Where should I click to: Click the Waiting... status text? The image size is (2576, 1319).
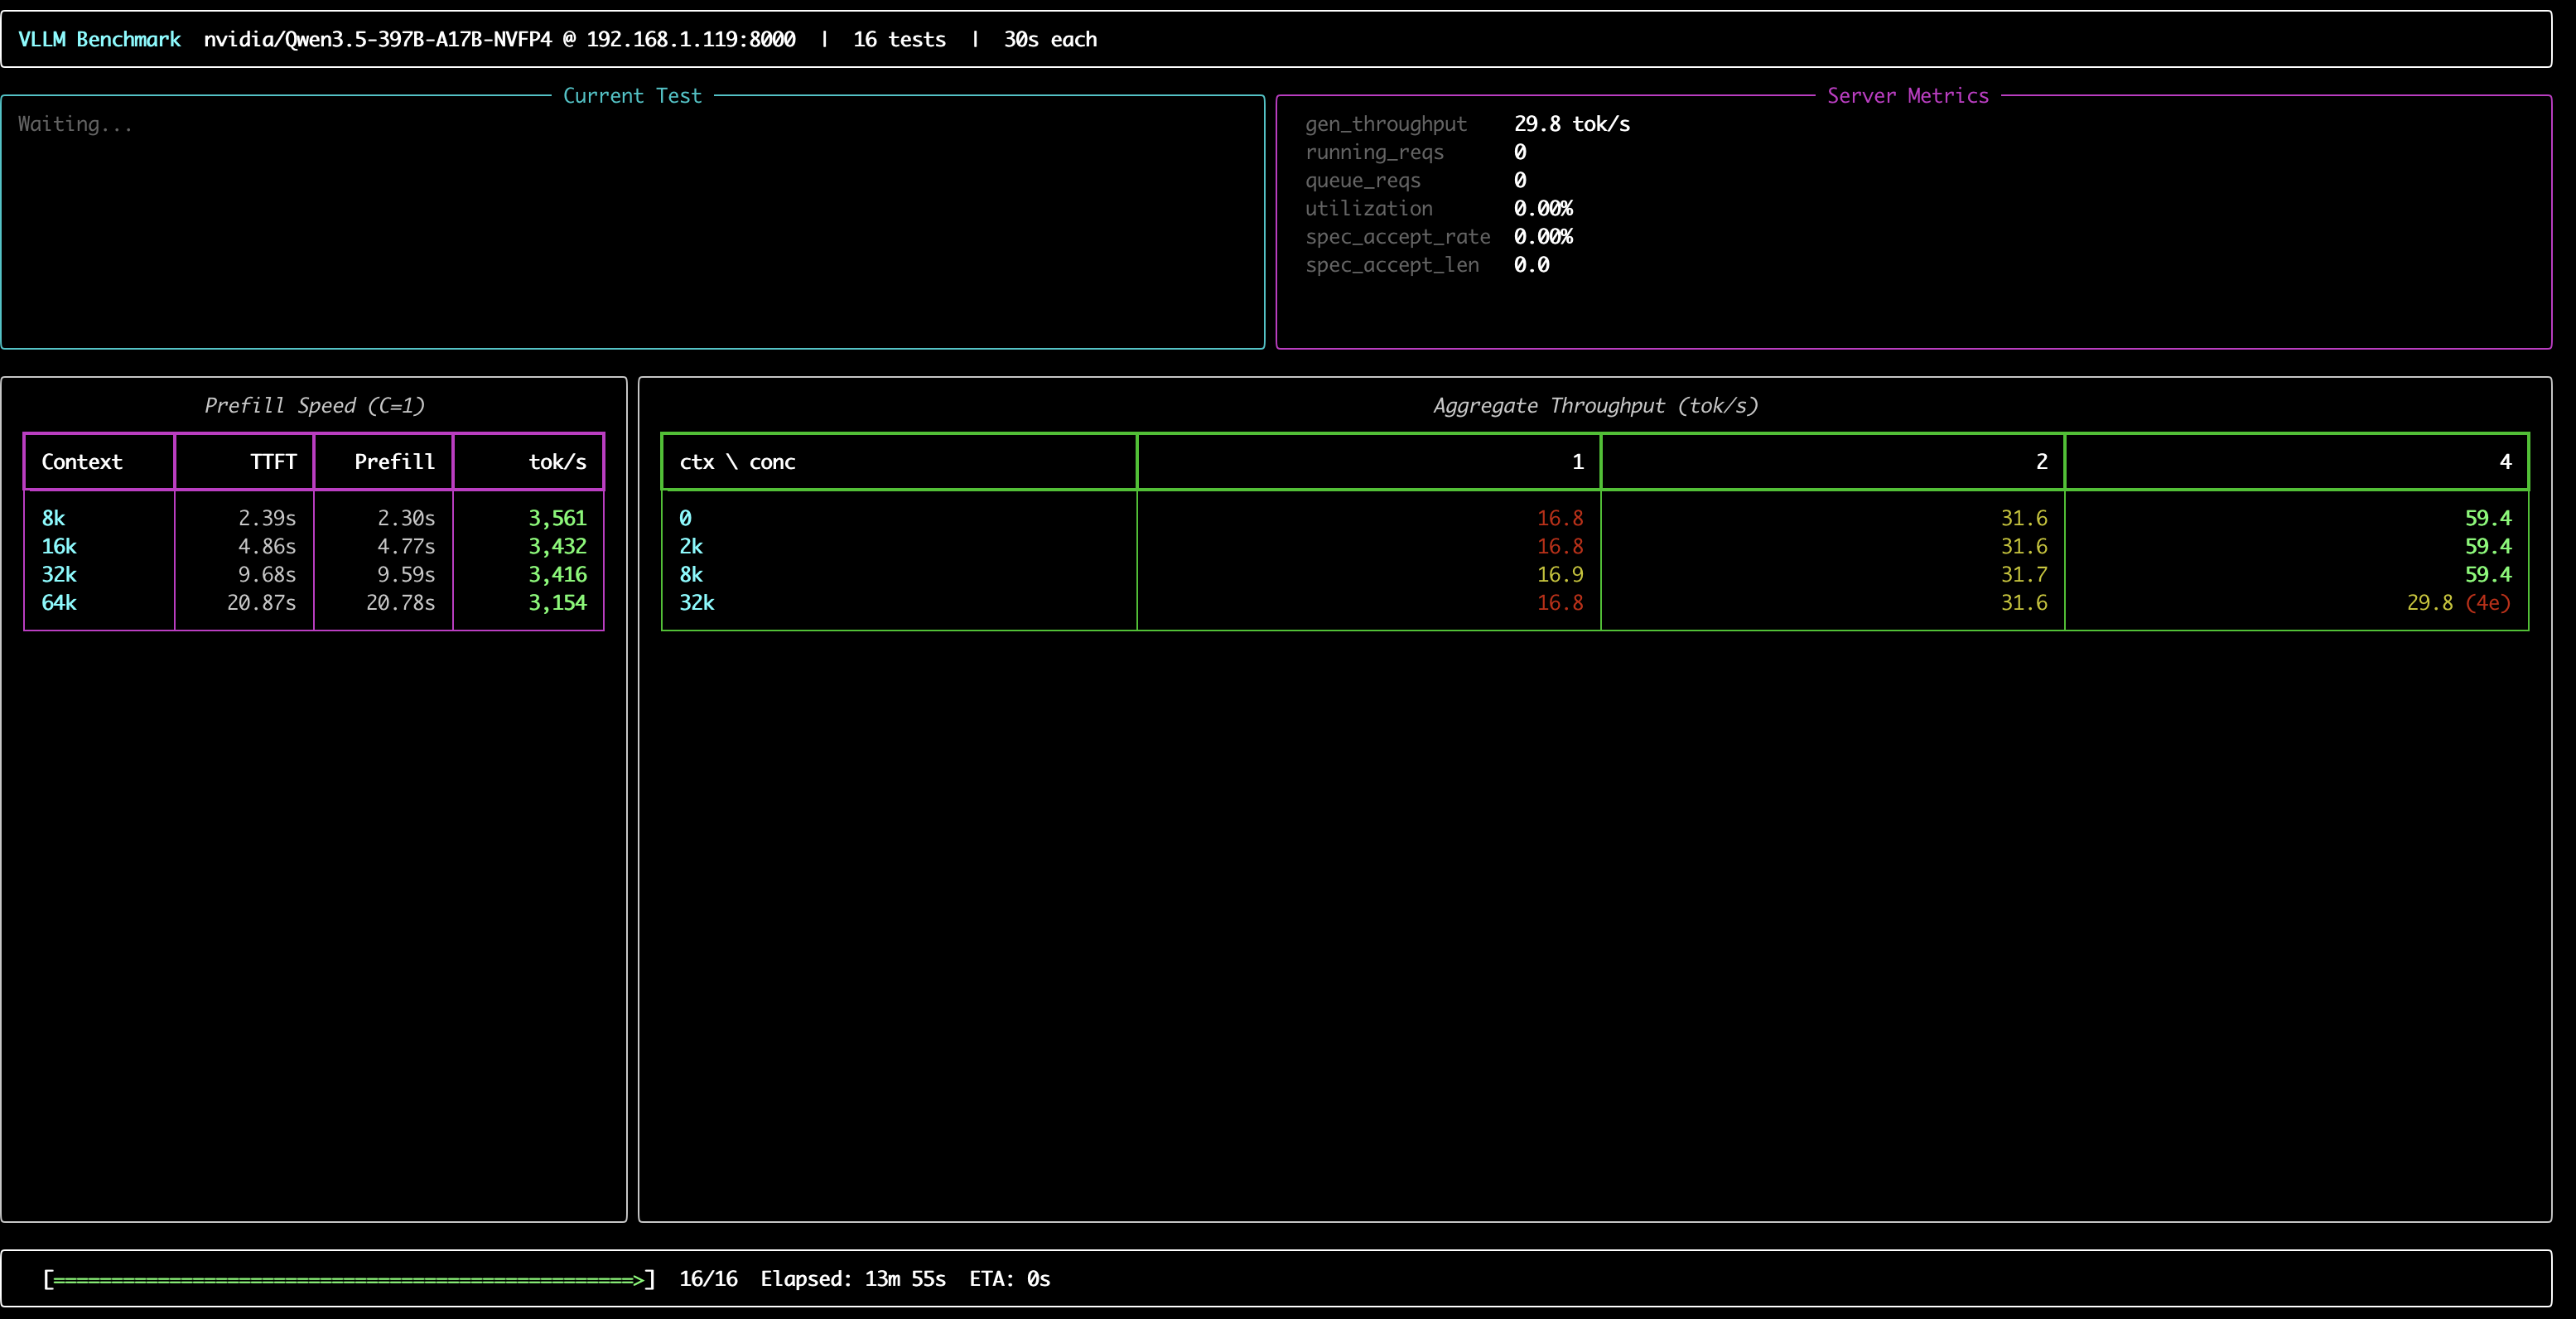point(75,124)
